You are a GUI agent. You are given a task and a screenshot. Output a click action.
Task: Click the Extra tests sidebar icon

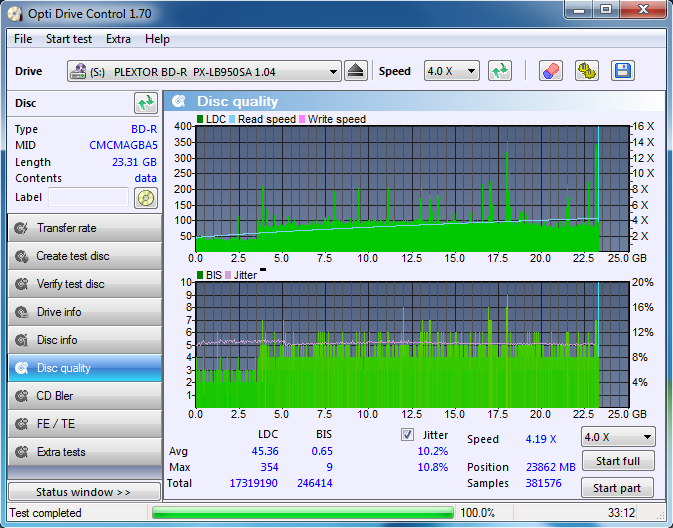click(21, 452)
